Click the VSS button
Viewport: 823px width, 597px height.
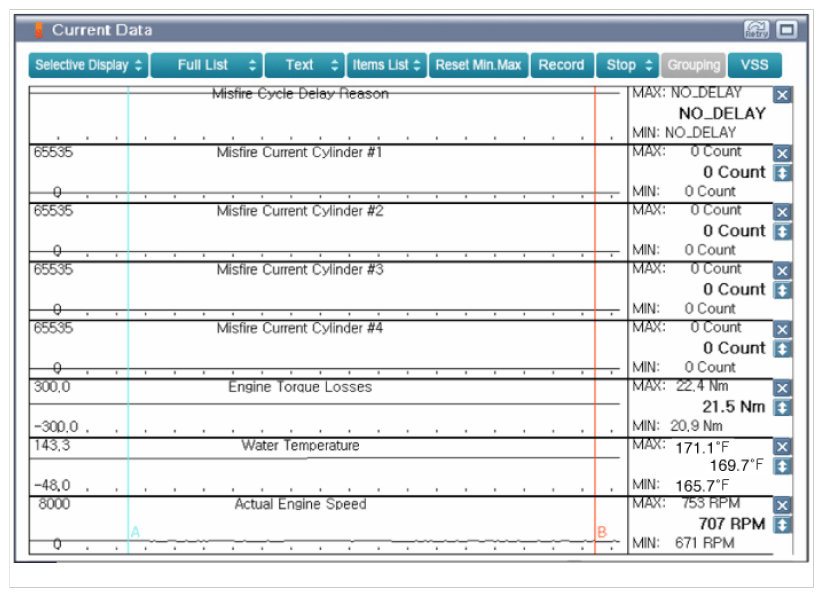pyautogui.click(x=754, y=65)
